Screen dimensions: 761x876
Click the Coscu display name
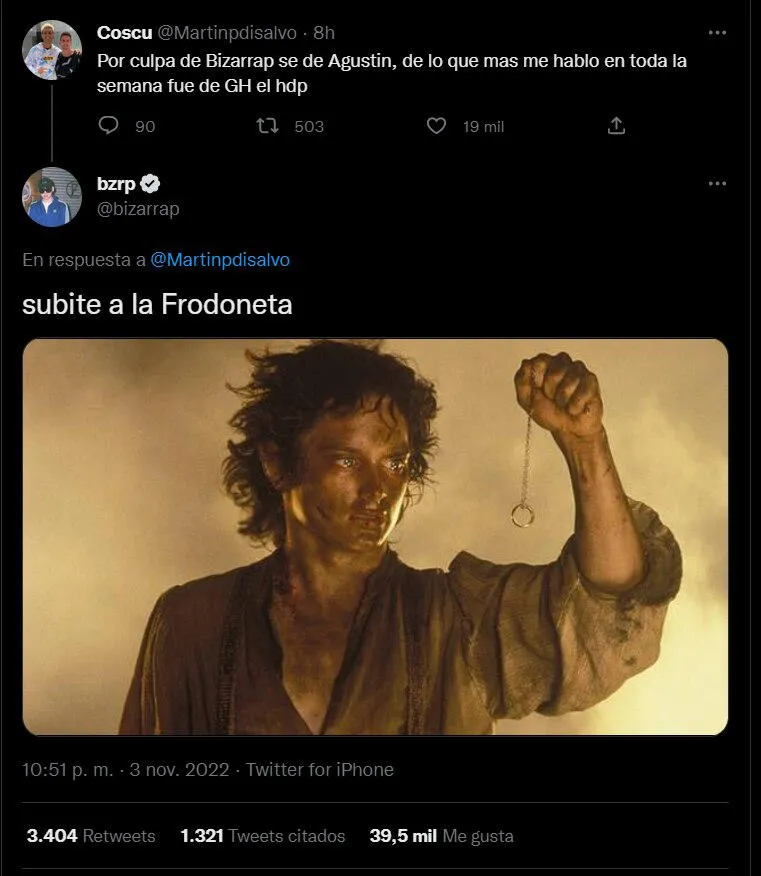coord(124,33)
